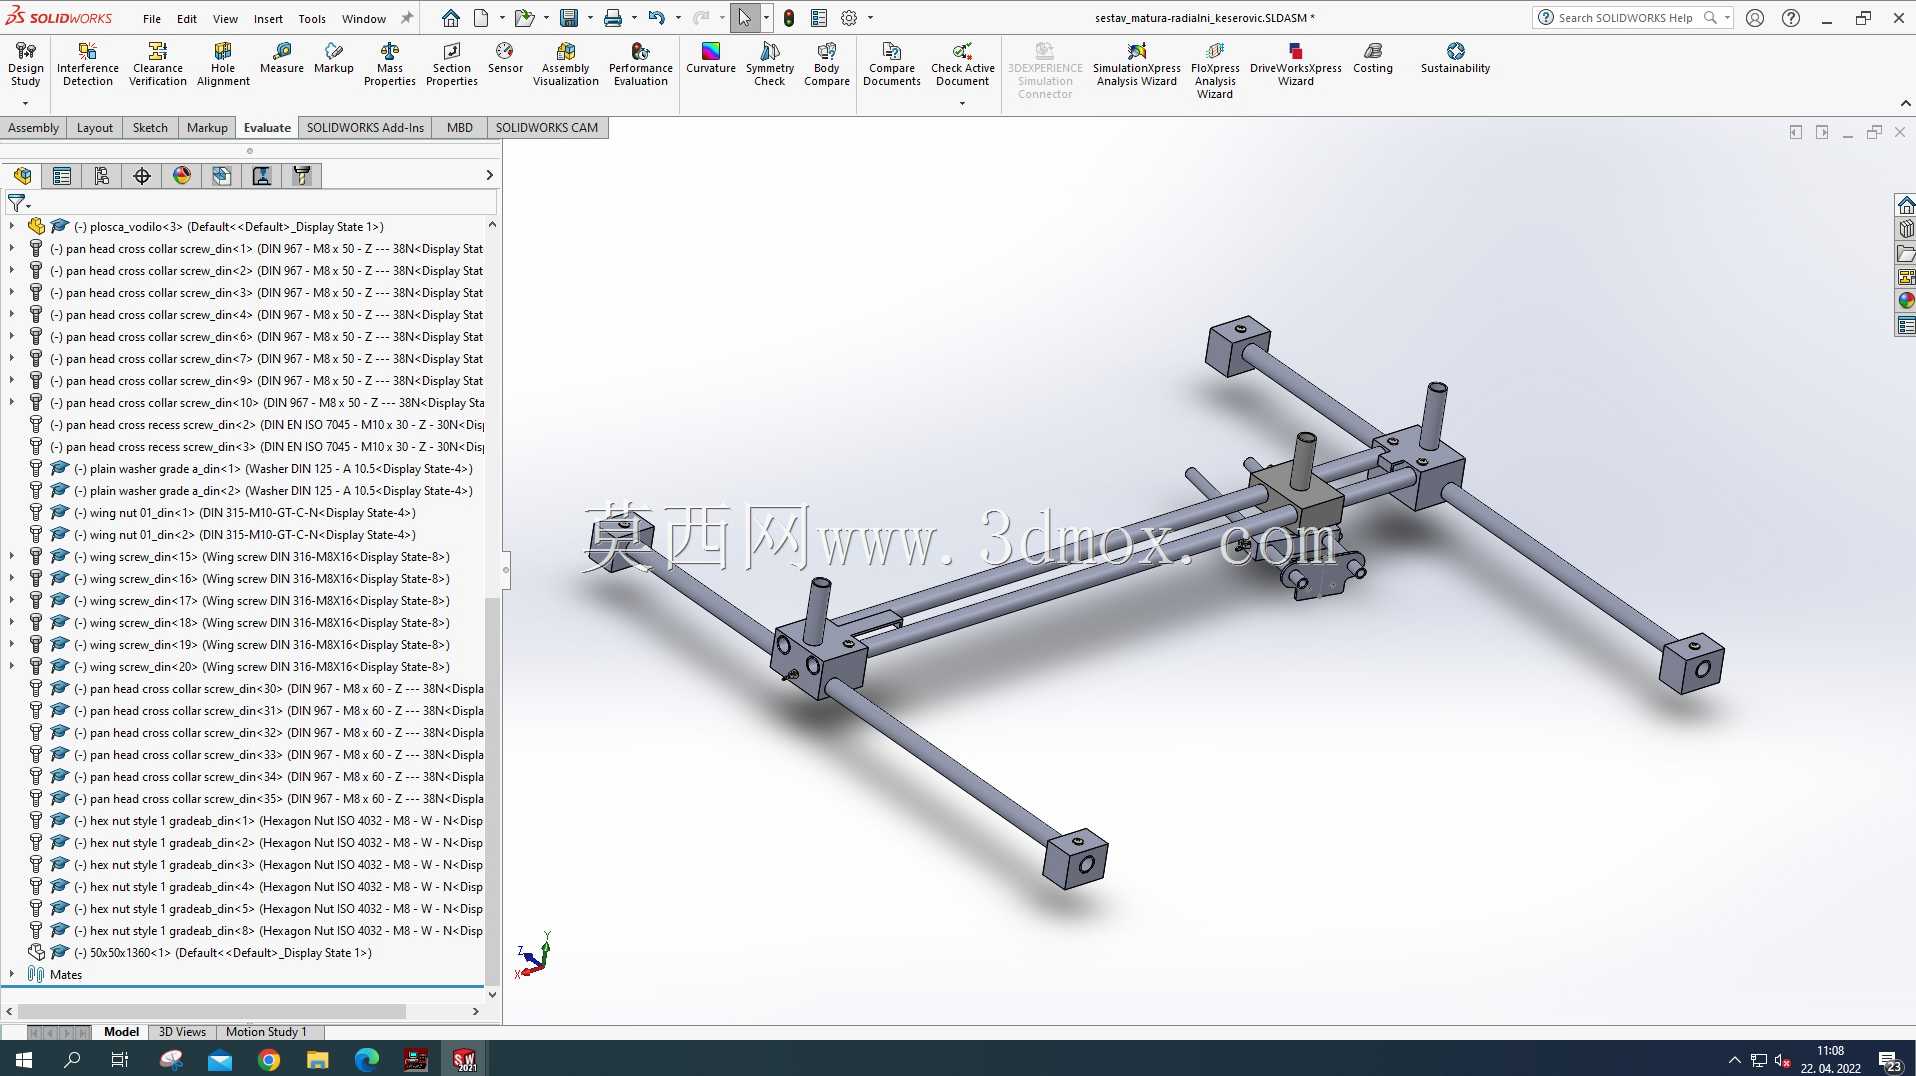Viewport: 1916px width, 1076px height.
Task: Open the Save dropdown arrow
Action: [590, 18]
